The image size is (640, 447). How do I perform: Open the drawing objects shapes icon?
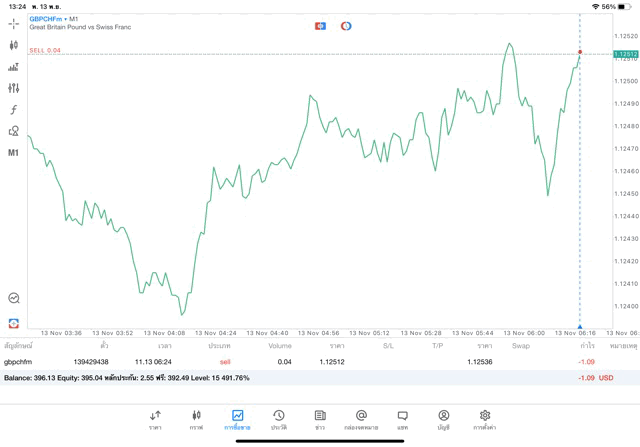click(x=13, y=131)
